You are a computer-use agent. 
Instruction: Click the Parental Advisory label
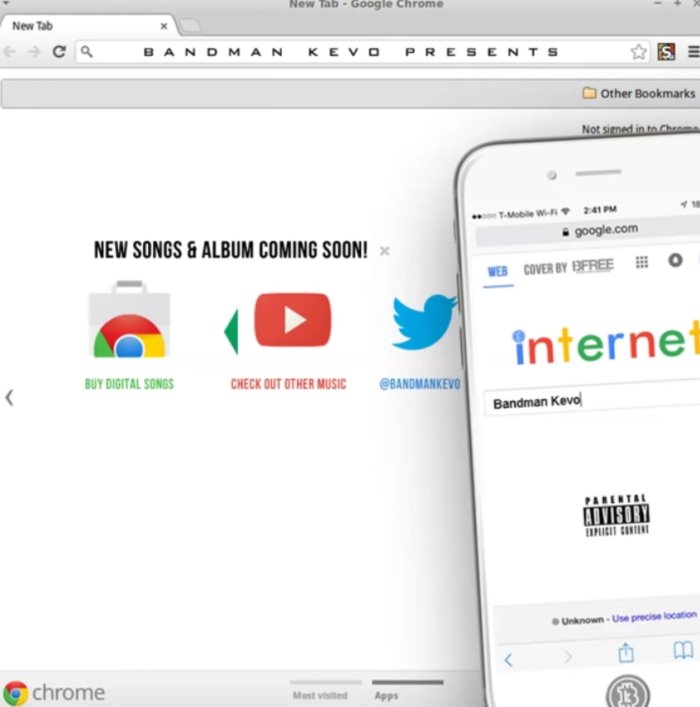pos(617,515)
